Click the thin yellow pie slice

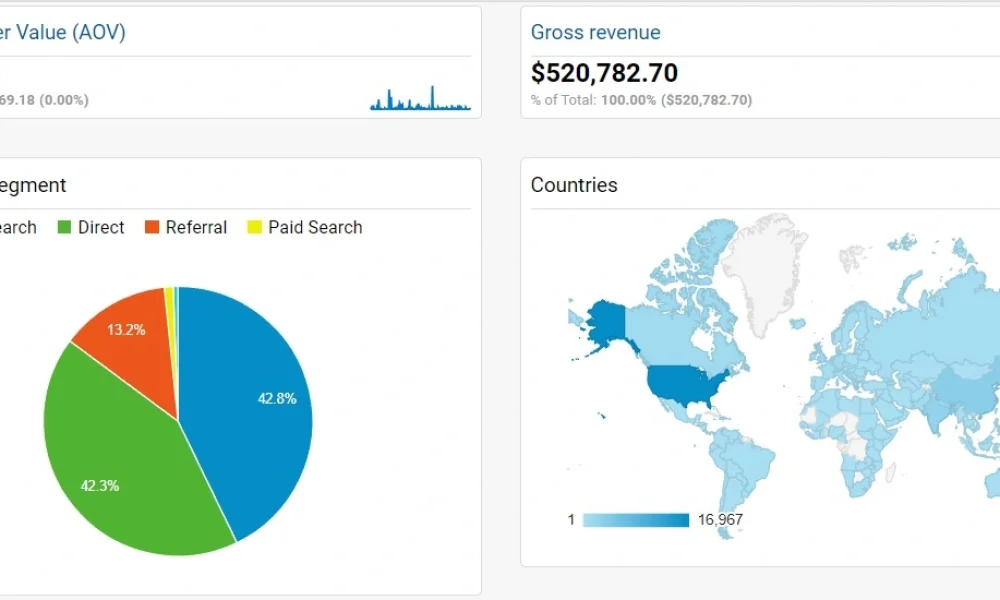click(x=170, y=300)
